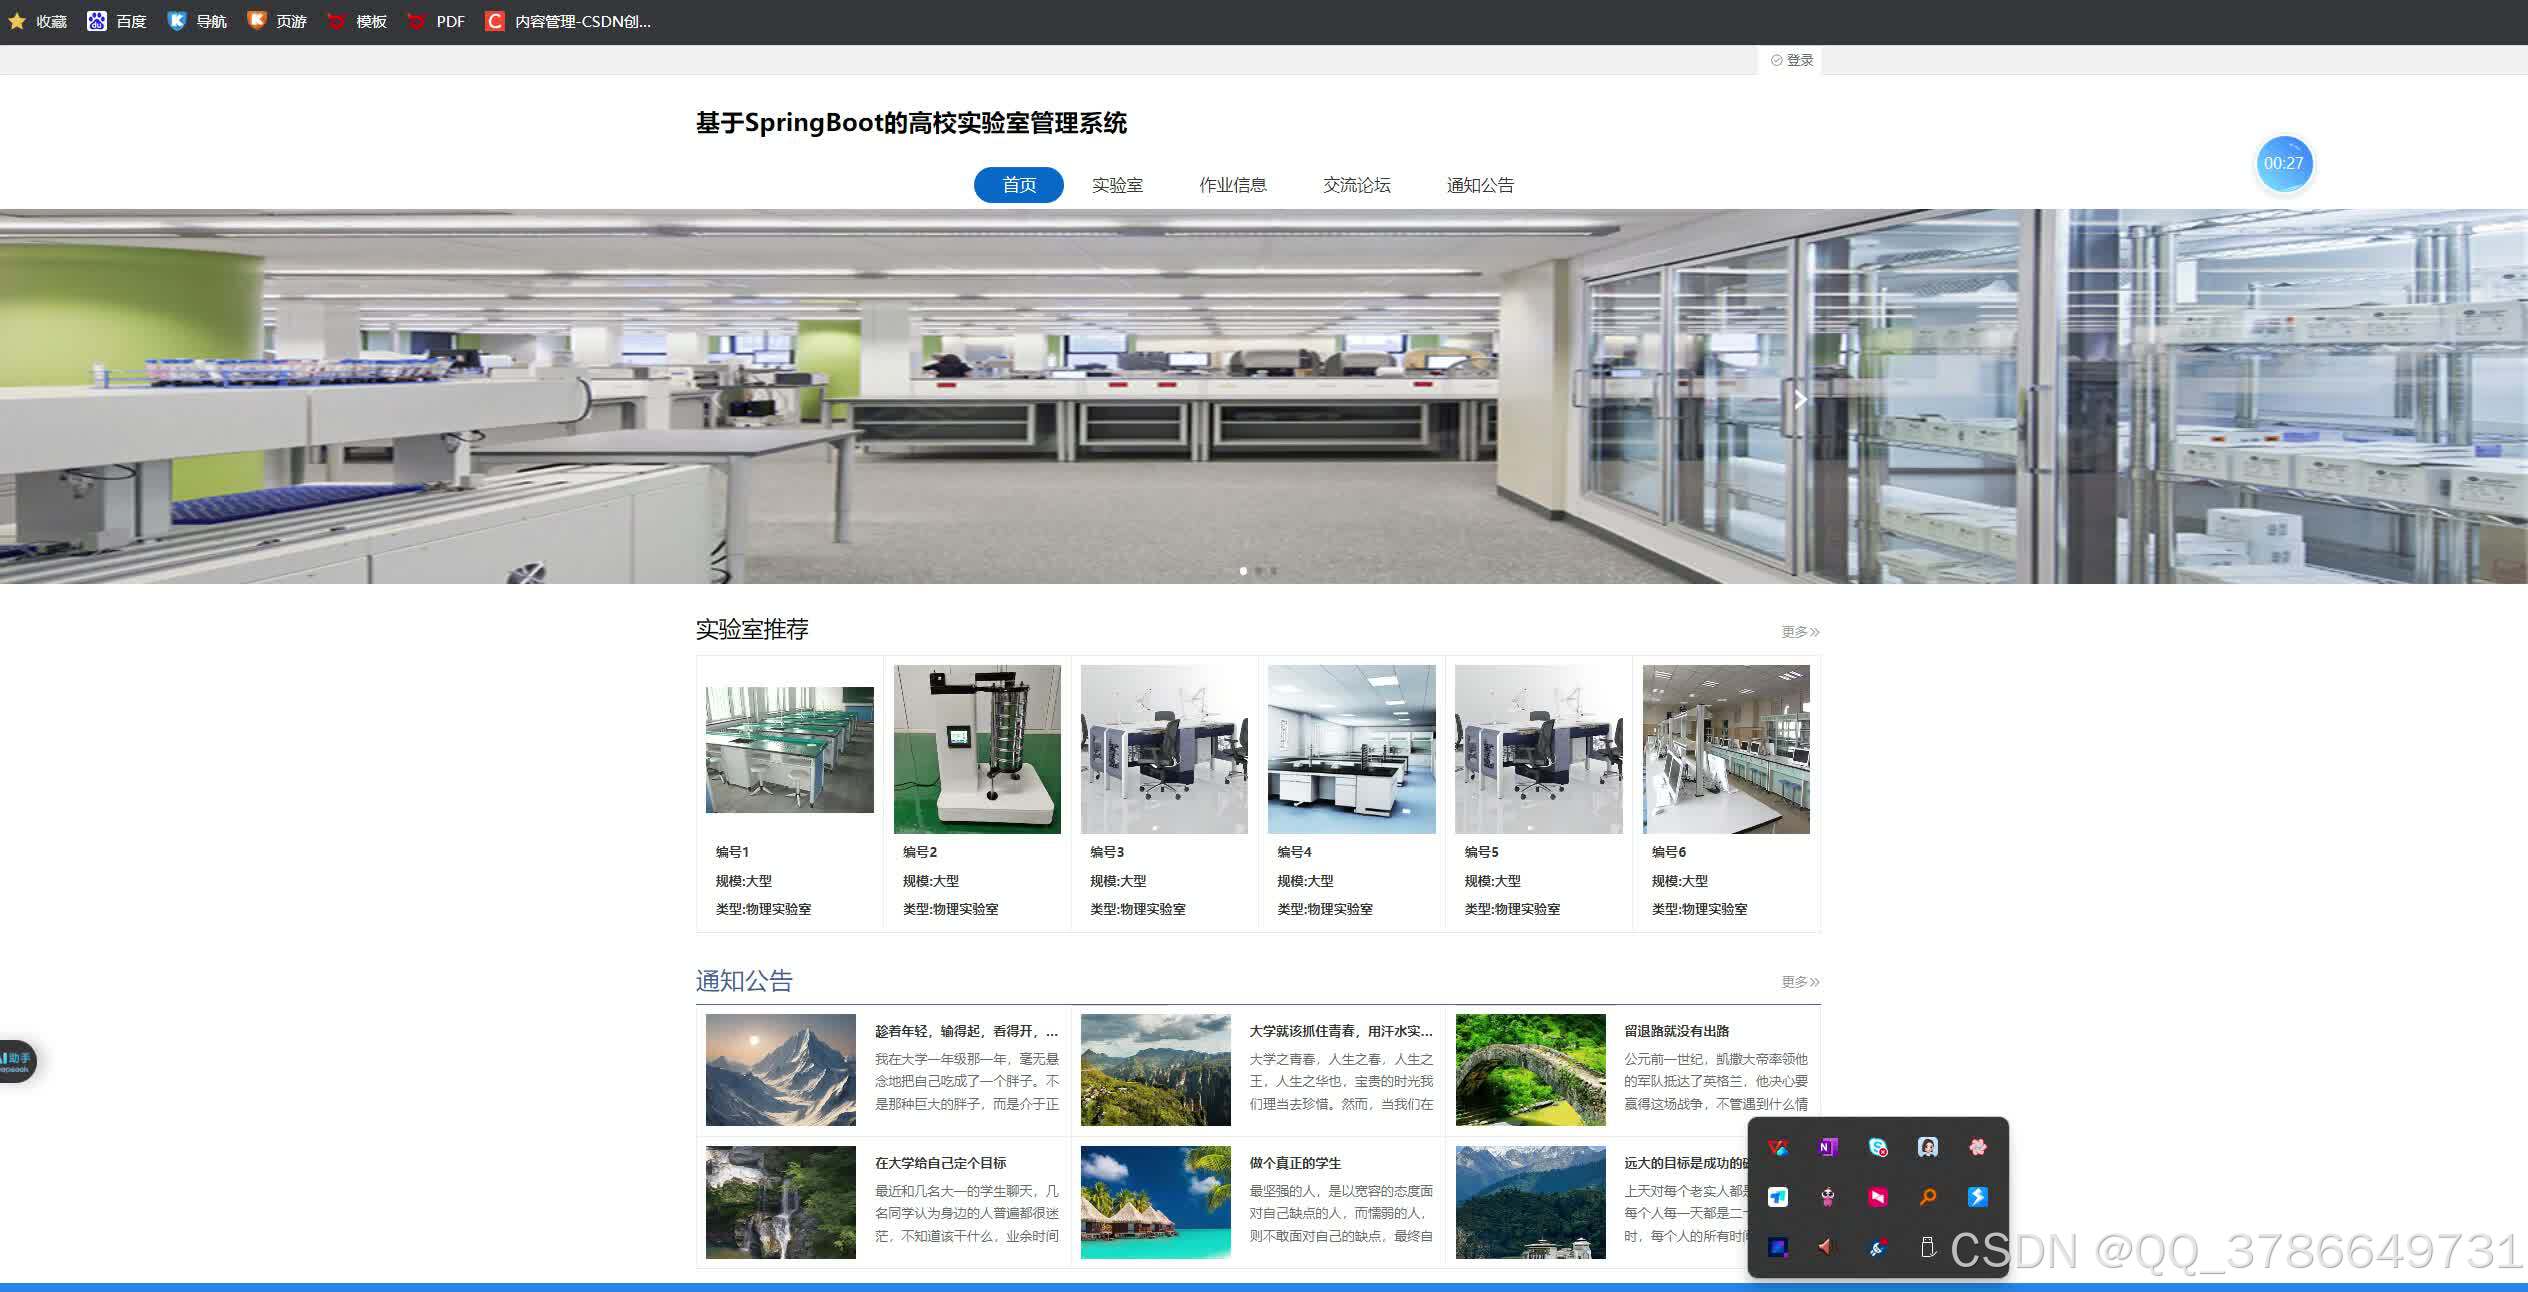This screenshot has height=1292, width=2528.
Task: Switch to the 交流论坛 tab
Action: (x=1356, y=184)
